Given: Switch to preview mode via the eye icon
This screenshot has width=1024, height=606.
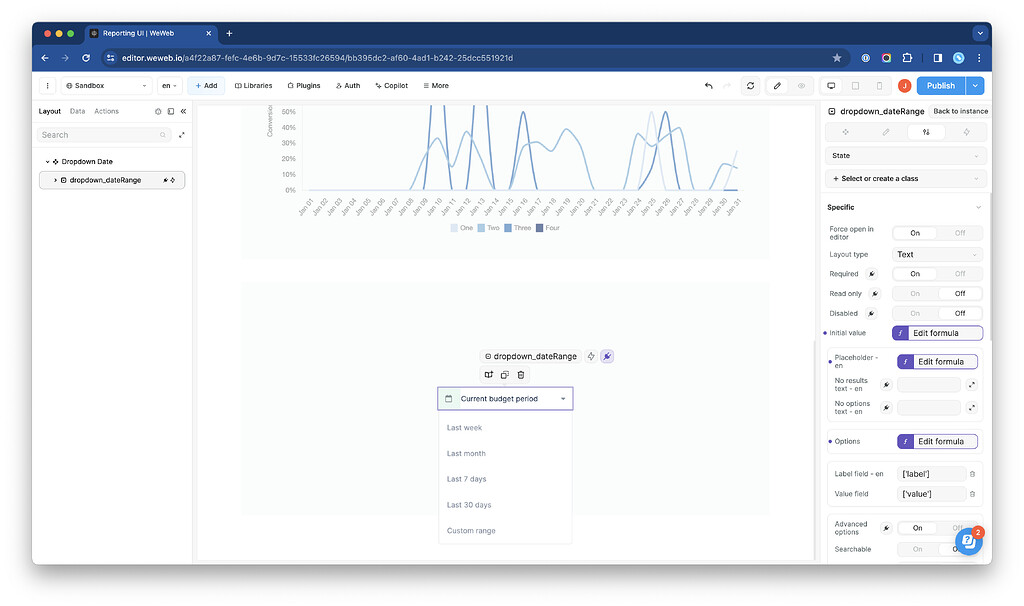Looking at the screenshot, I should (x=801, y=86).
